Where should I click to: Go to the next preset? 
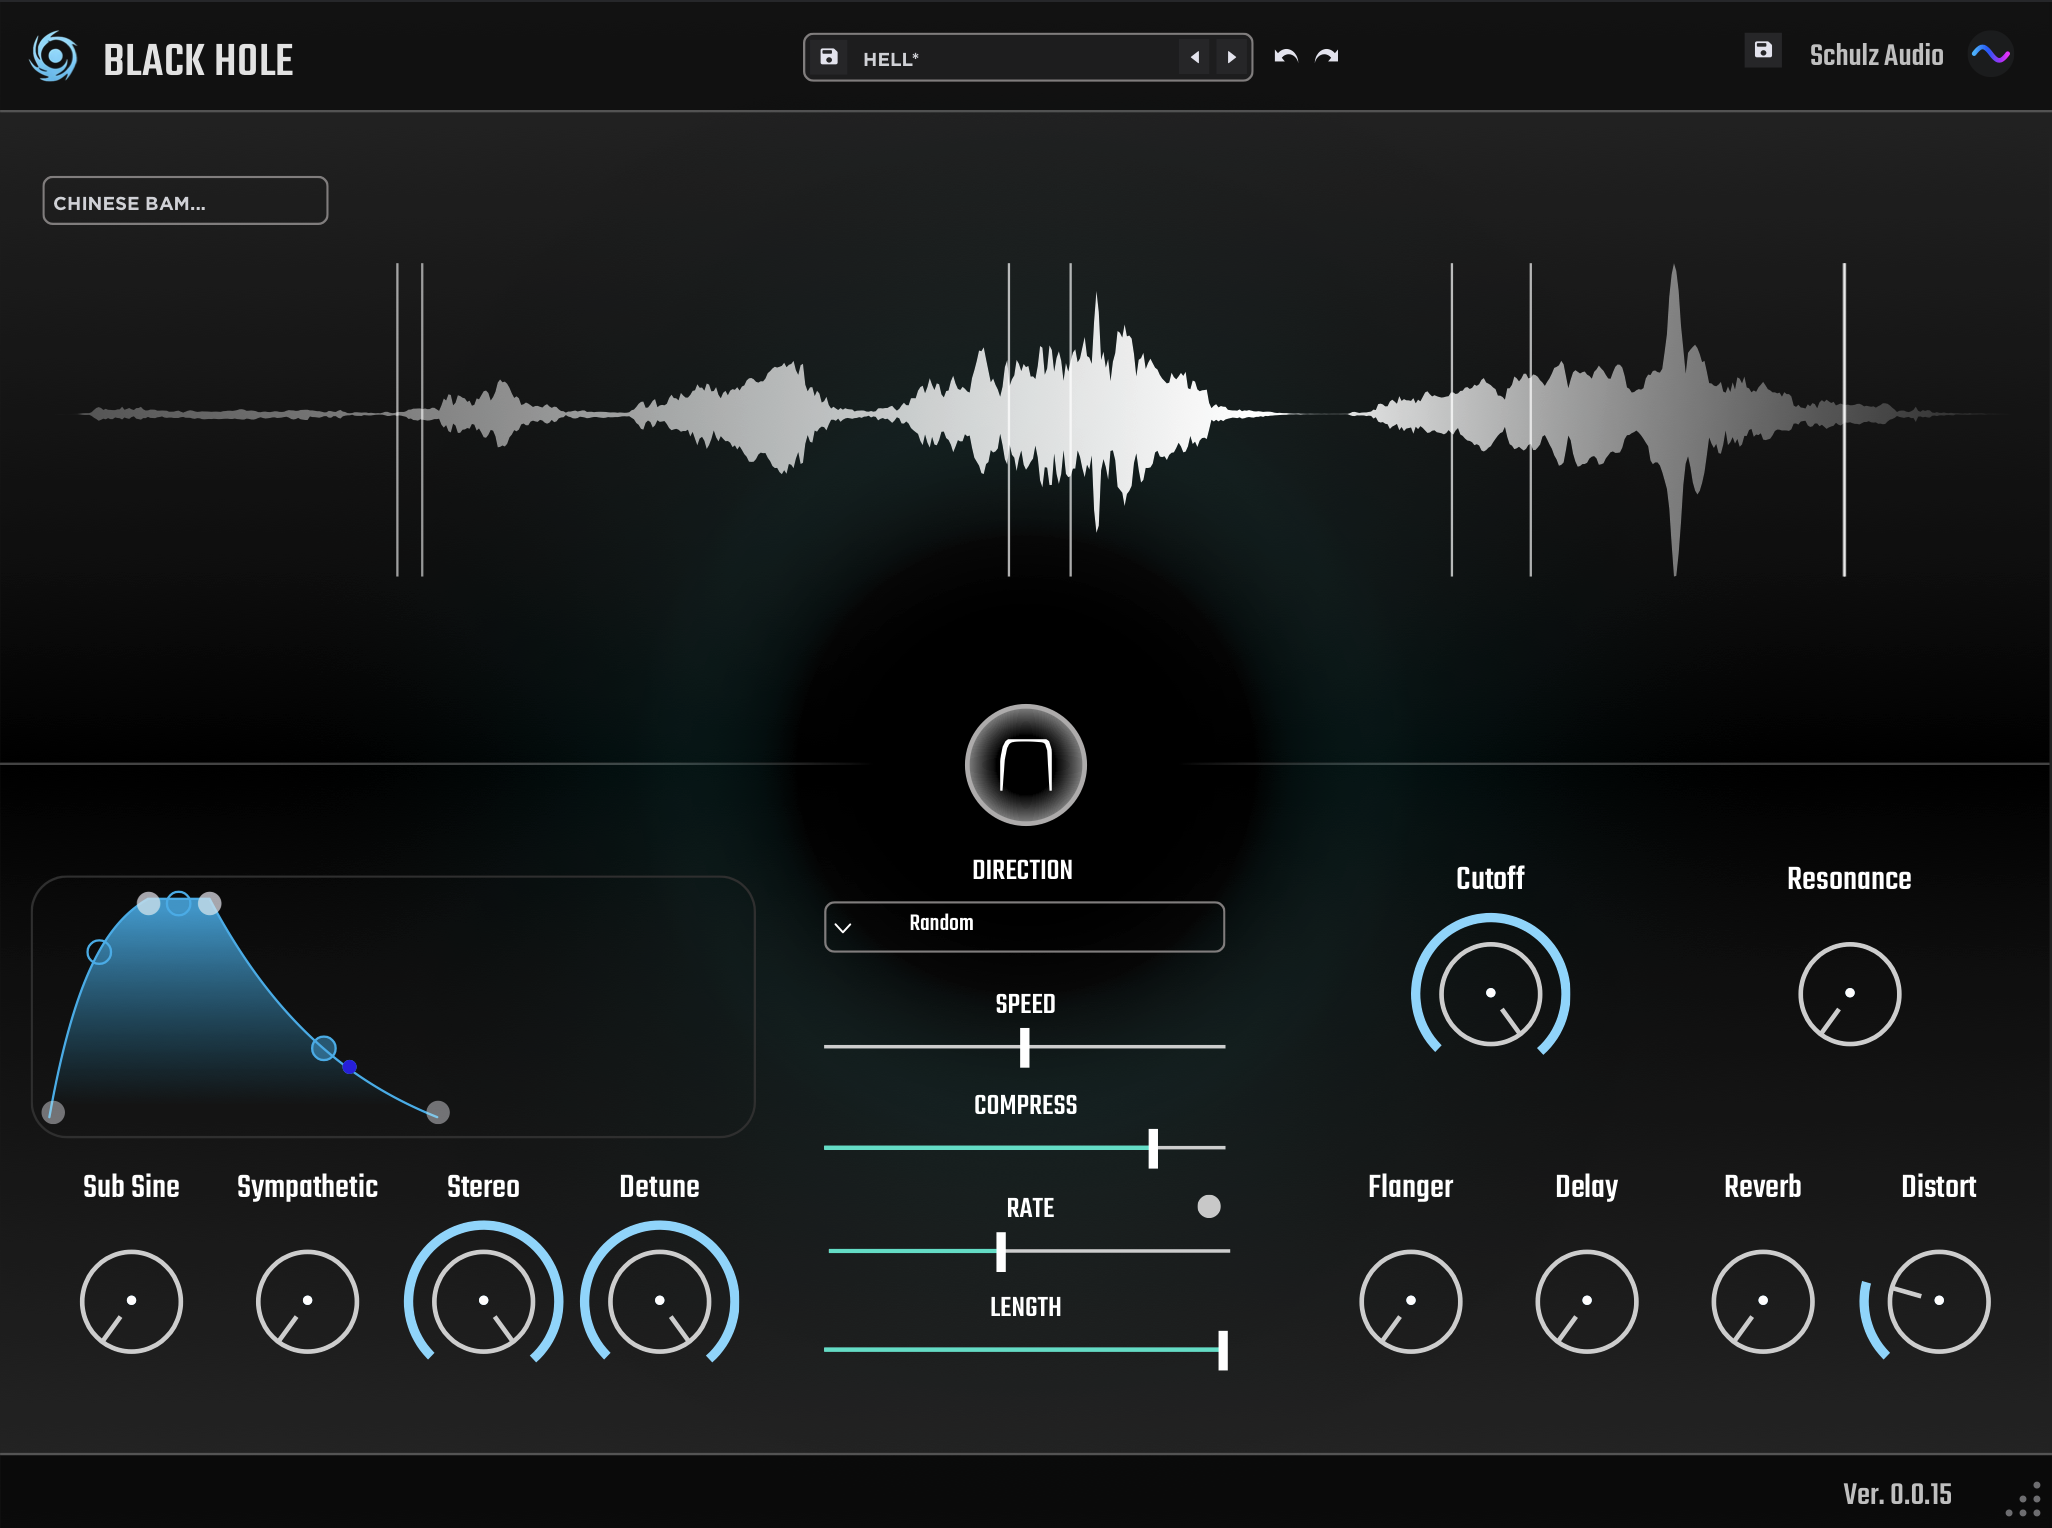pyautogui.click(x=1232, y=58)
